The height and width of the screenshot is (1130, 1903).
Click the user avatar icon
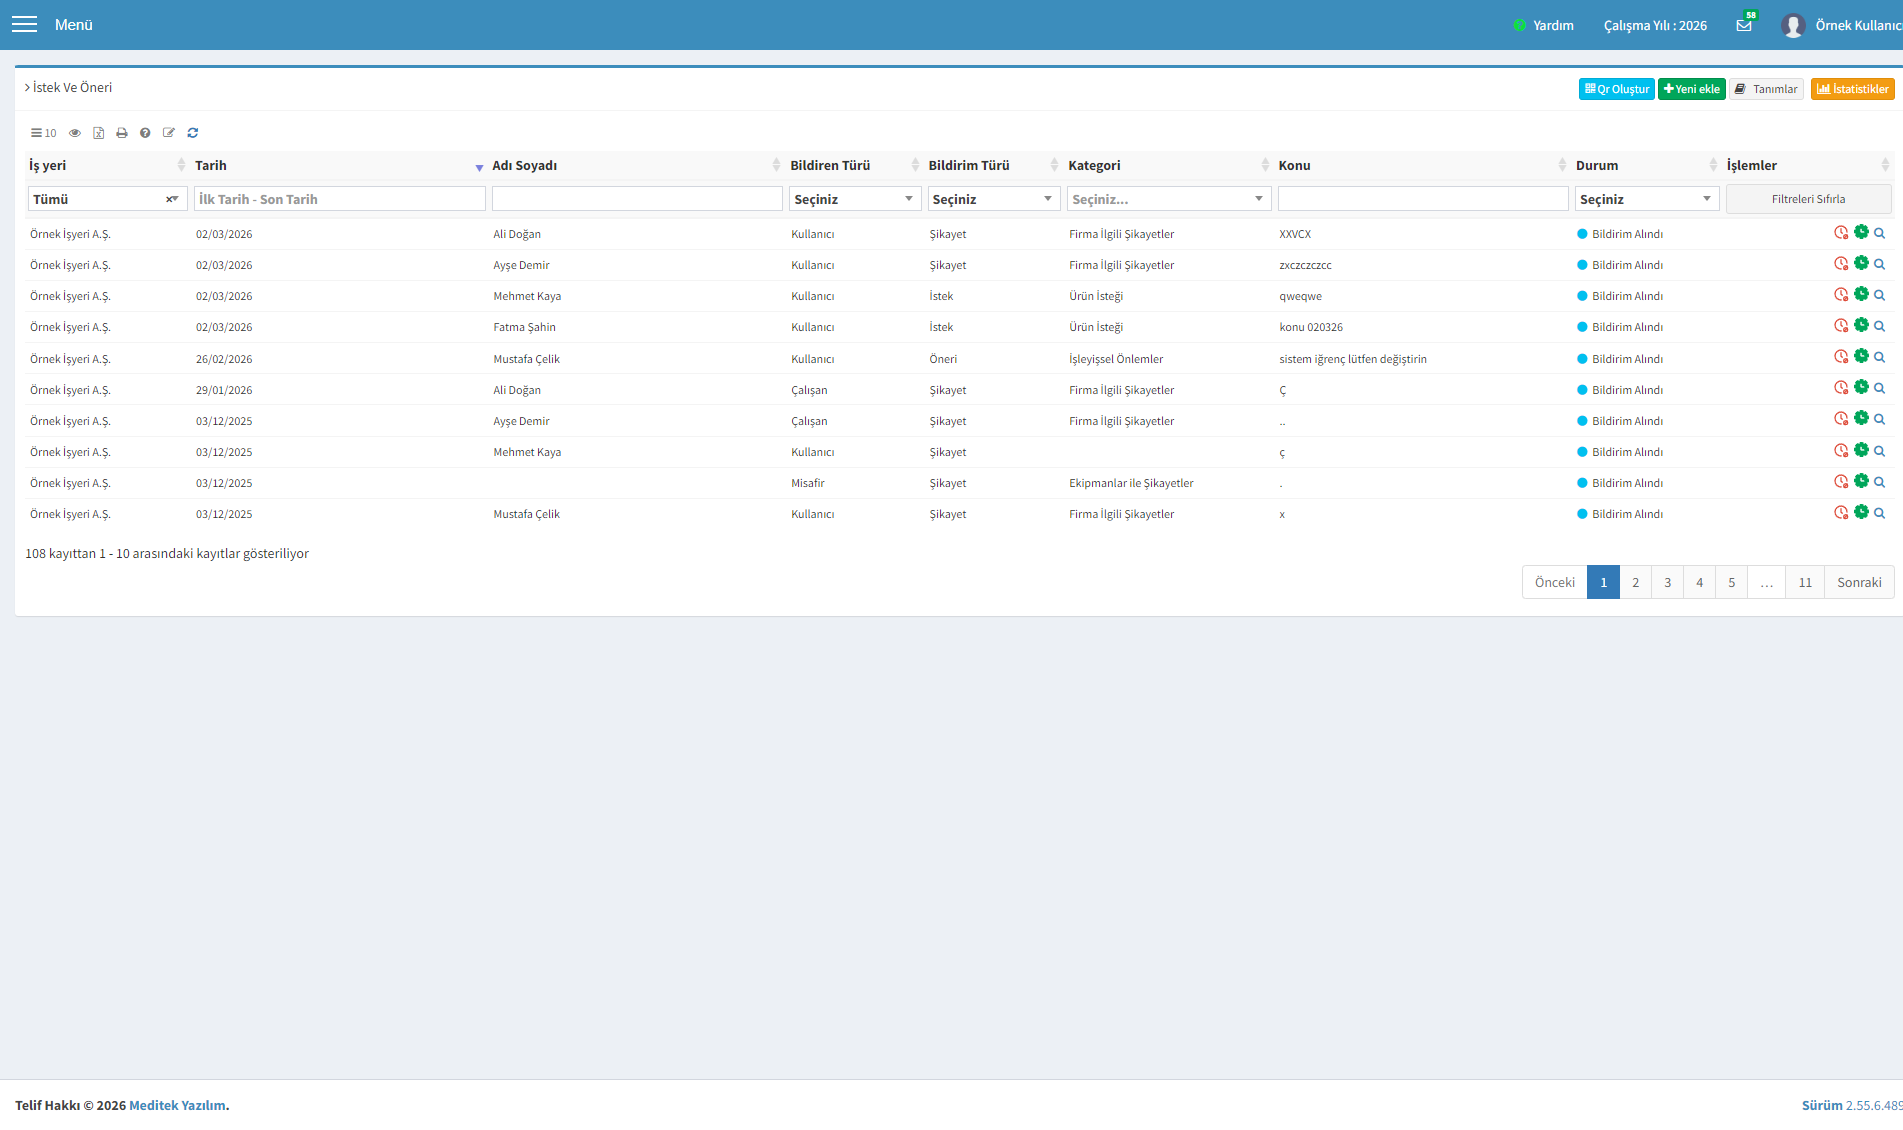[x=1793, y=25]
